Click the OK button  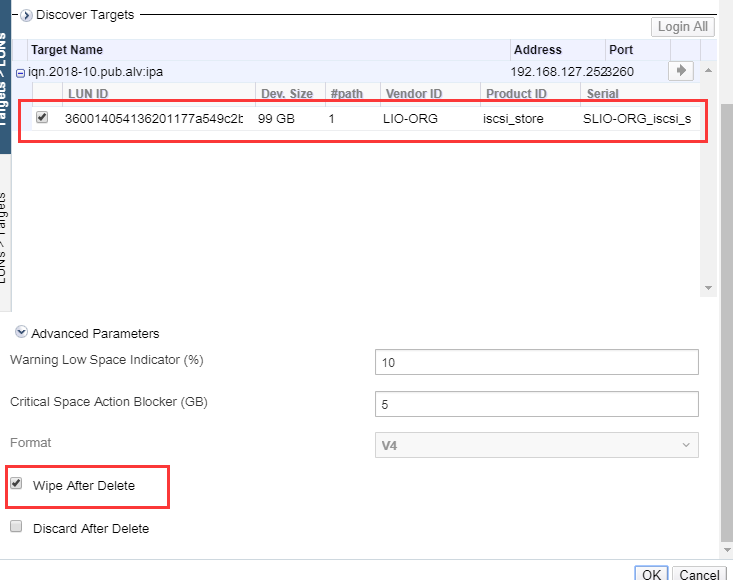tap(651, 574)
